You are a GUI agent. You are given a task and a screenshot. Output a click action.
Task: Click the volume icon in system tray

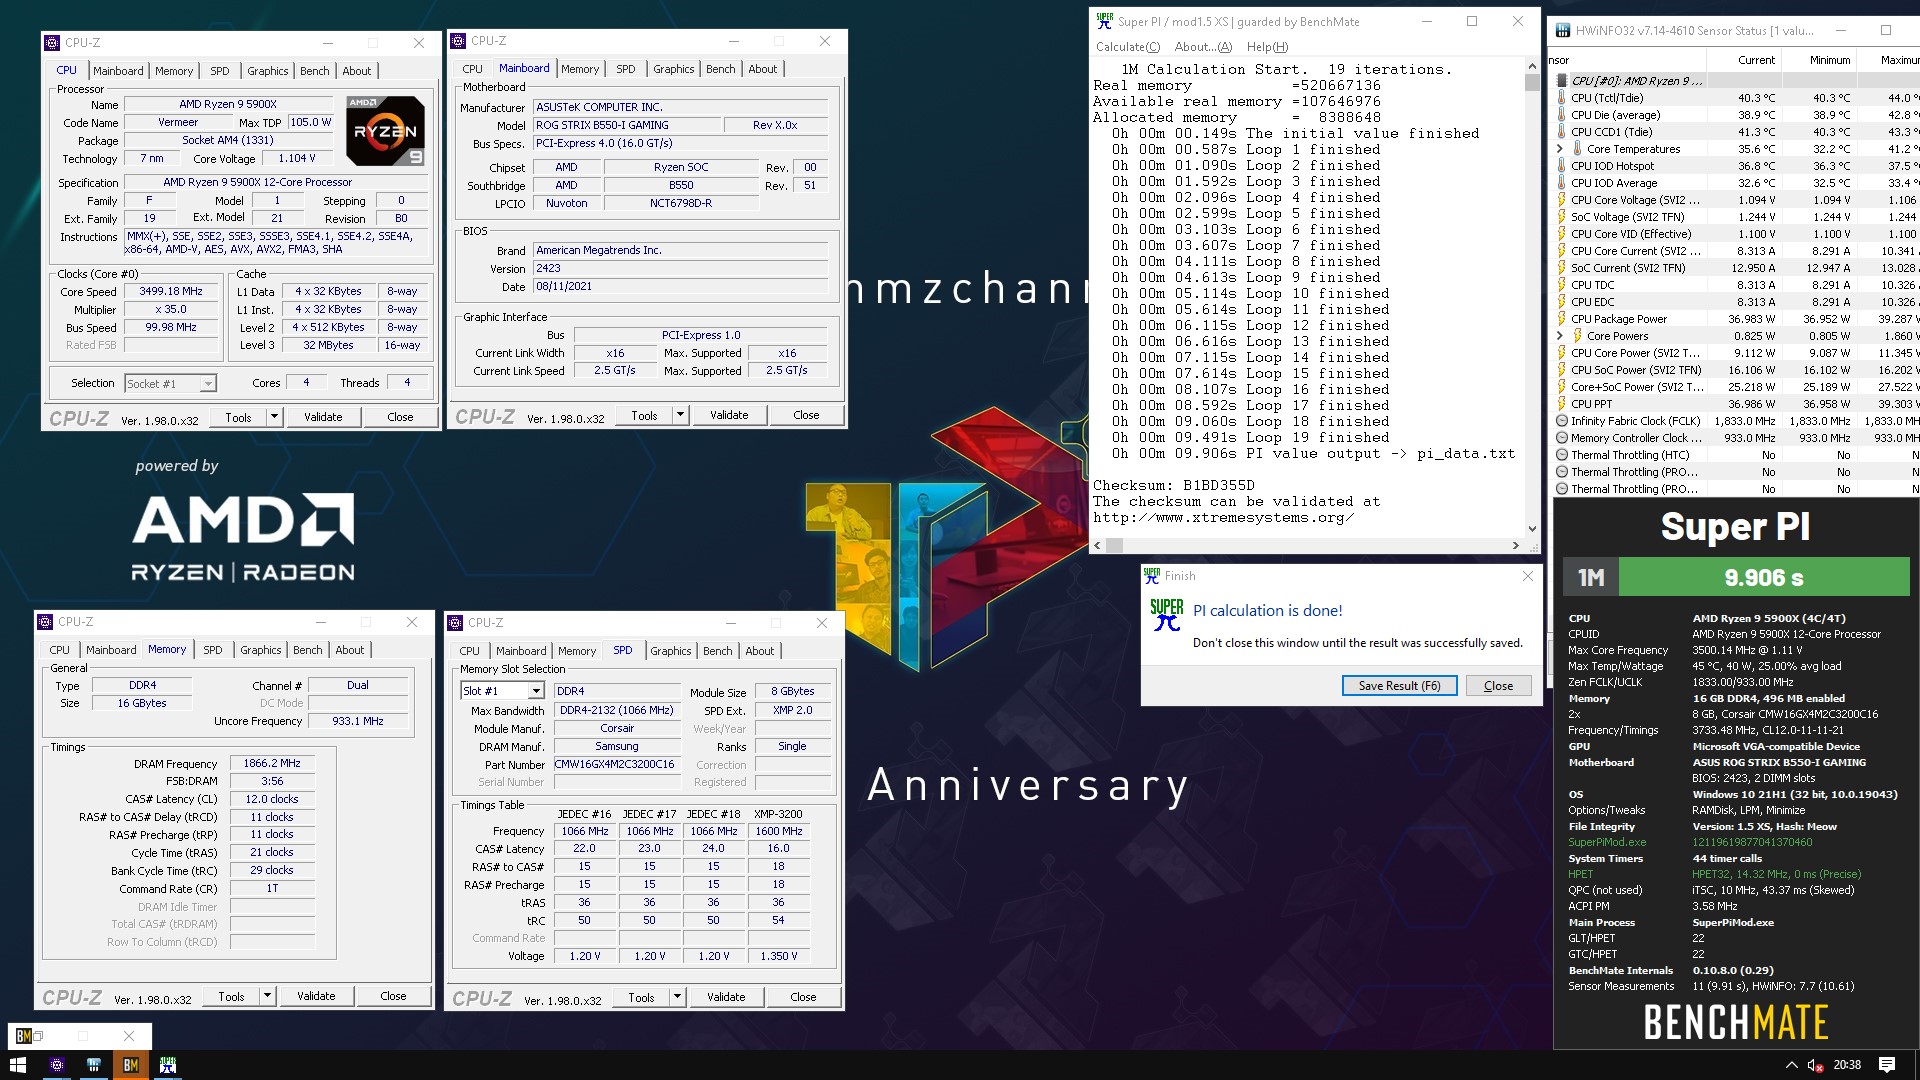1815,1065
